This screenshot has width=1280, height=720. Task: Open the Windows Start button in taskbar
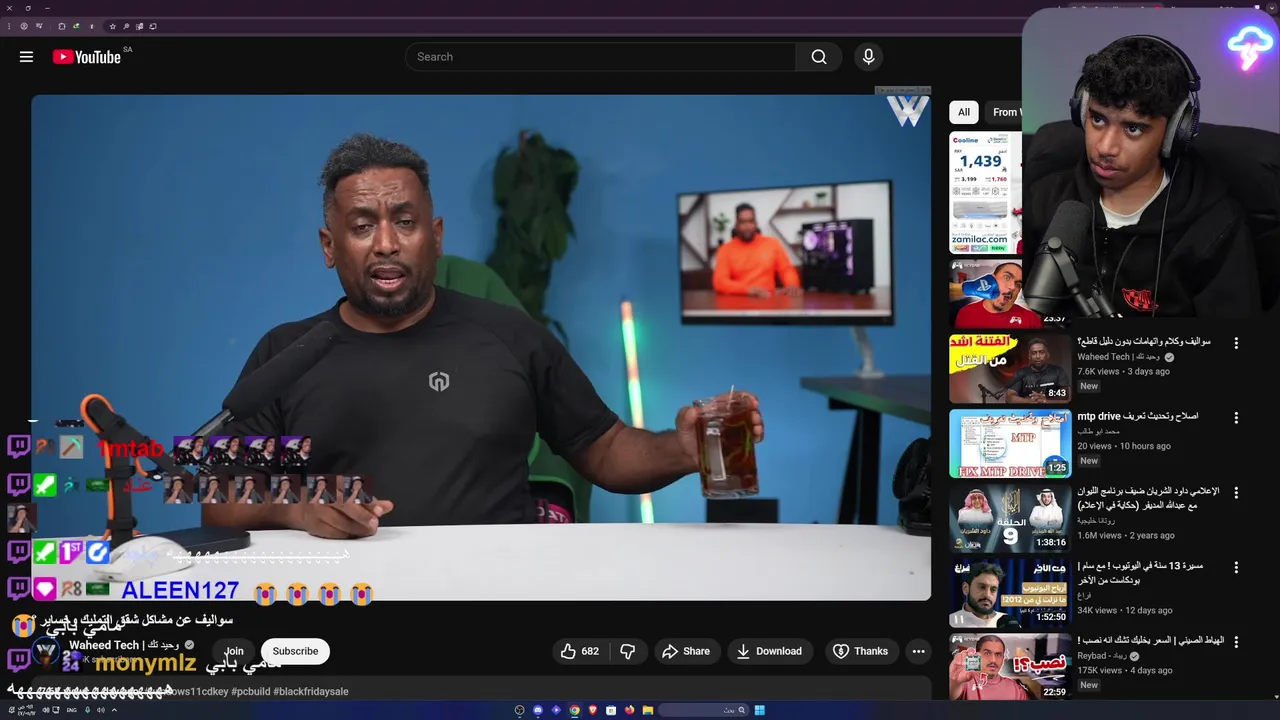760,710
